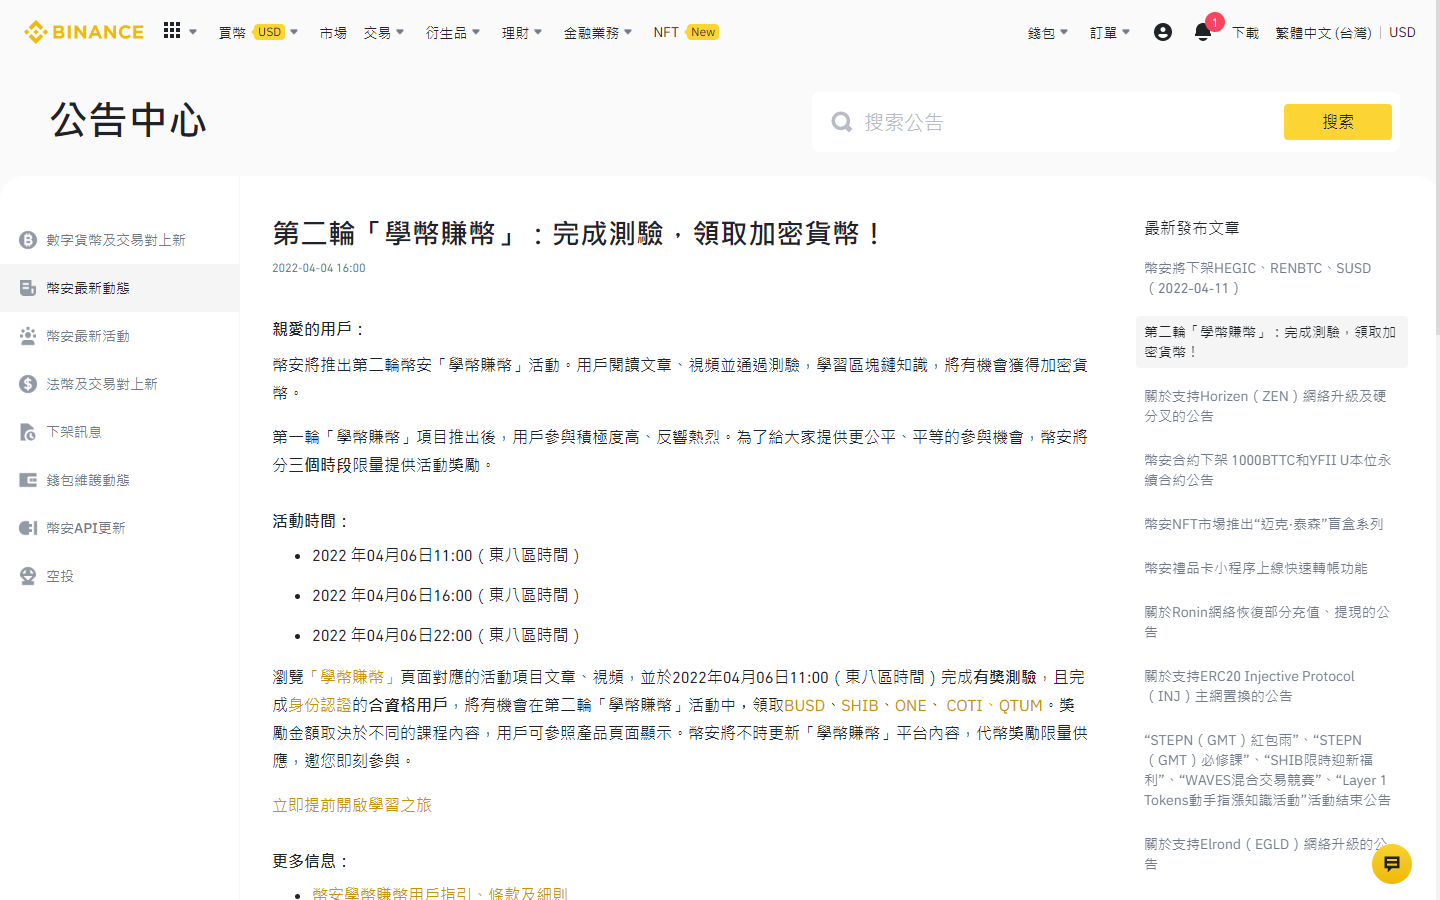Change currency via USD at top right
Viewport: 1440px width, 900px height.
tap(1402, 32)
